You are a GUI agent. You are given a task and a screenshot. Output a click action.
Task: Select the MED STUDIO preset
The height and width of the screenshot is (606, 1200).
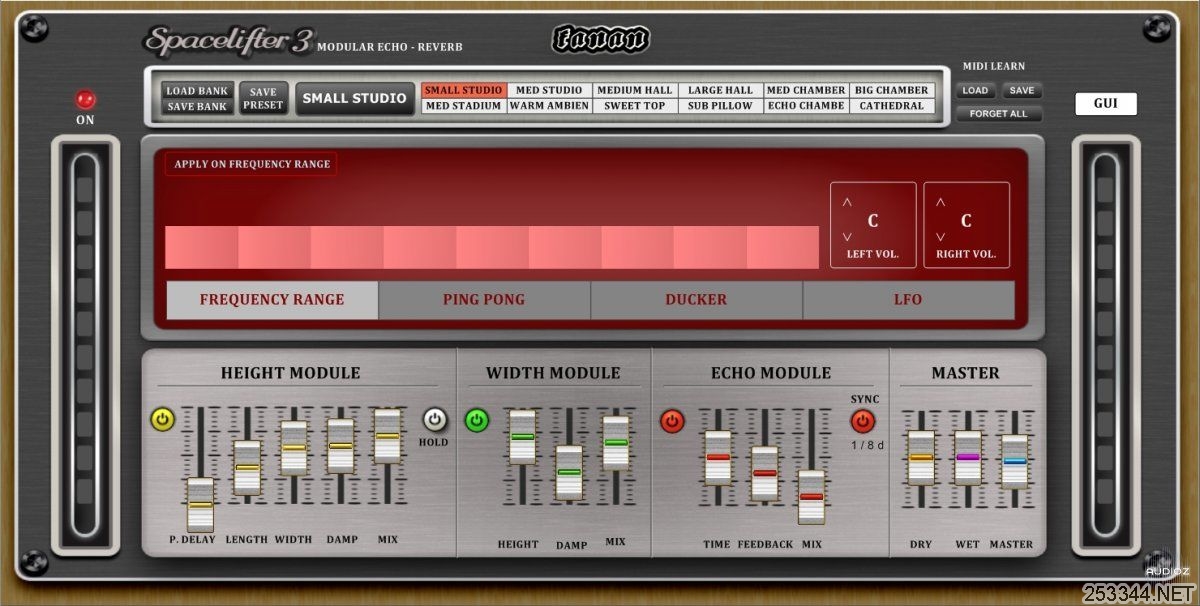(x=549, y=90)
